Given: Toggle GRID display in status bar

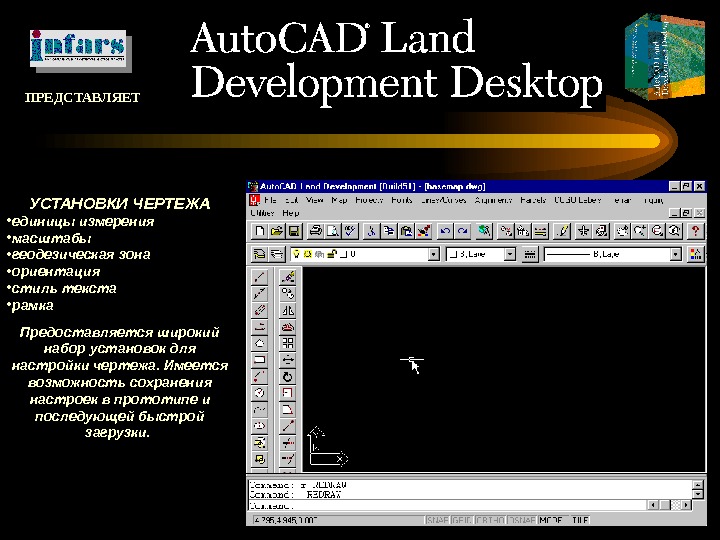Looking at the screenshot, I should click(462, 520).
